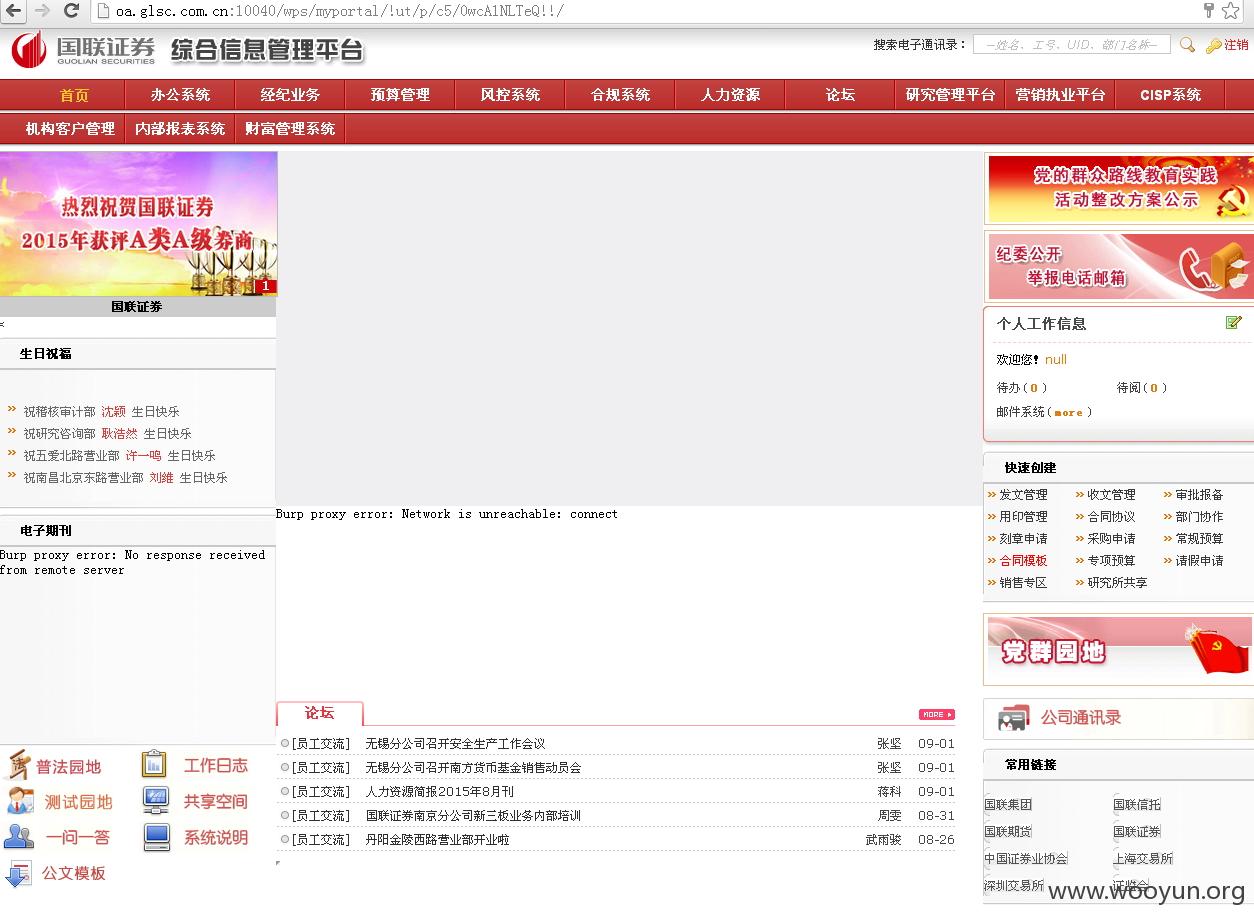Open the 用印管理 quick-create link
This screenshot has height=920, width=1254.
[x=1023, y=517]
